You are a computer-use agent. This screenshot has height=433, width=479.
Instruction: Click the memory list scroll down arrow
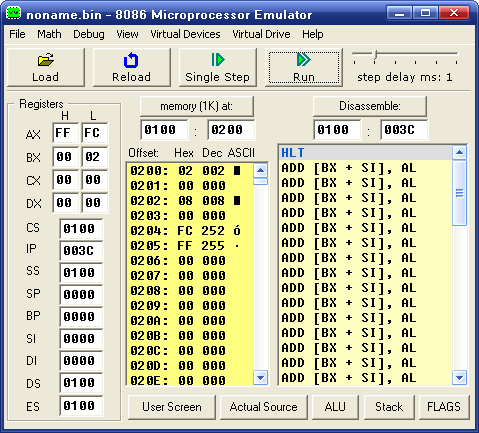point(260,378)
